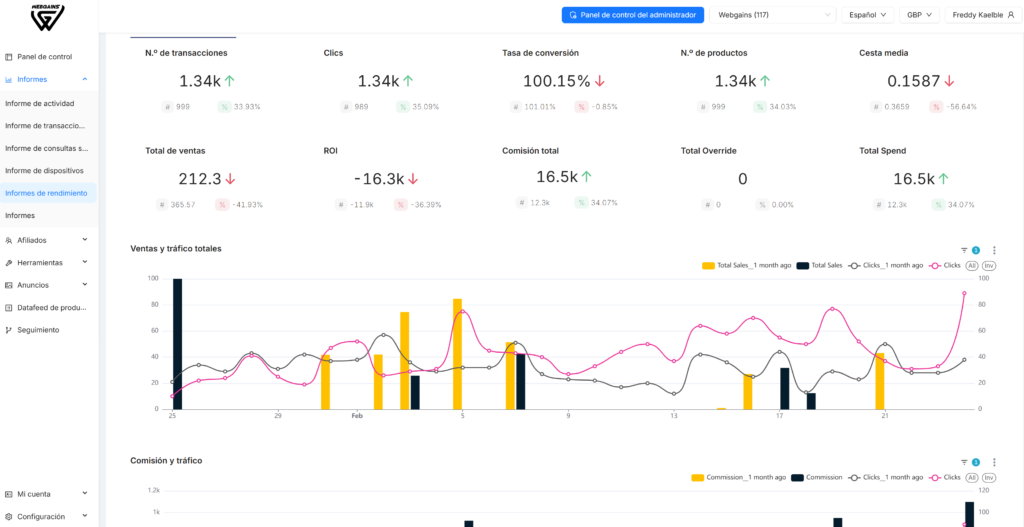The image size is (1024, 527).
Task: Click the Freddy Kaelble user button
Action: click(983, 14)
